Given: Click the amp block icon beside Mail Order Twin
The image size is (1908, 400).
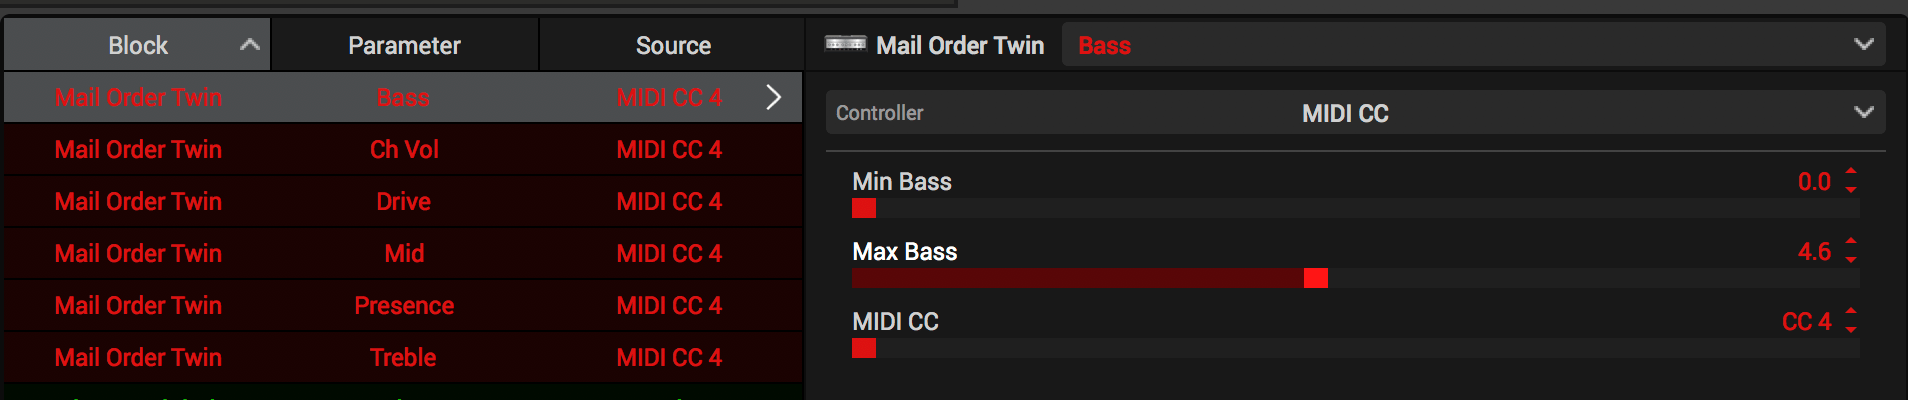Looking at the screenshot, I should [845, 44].
